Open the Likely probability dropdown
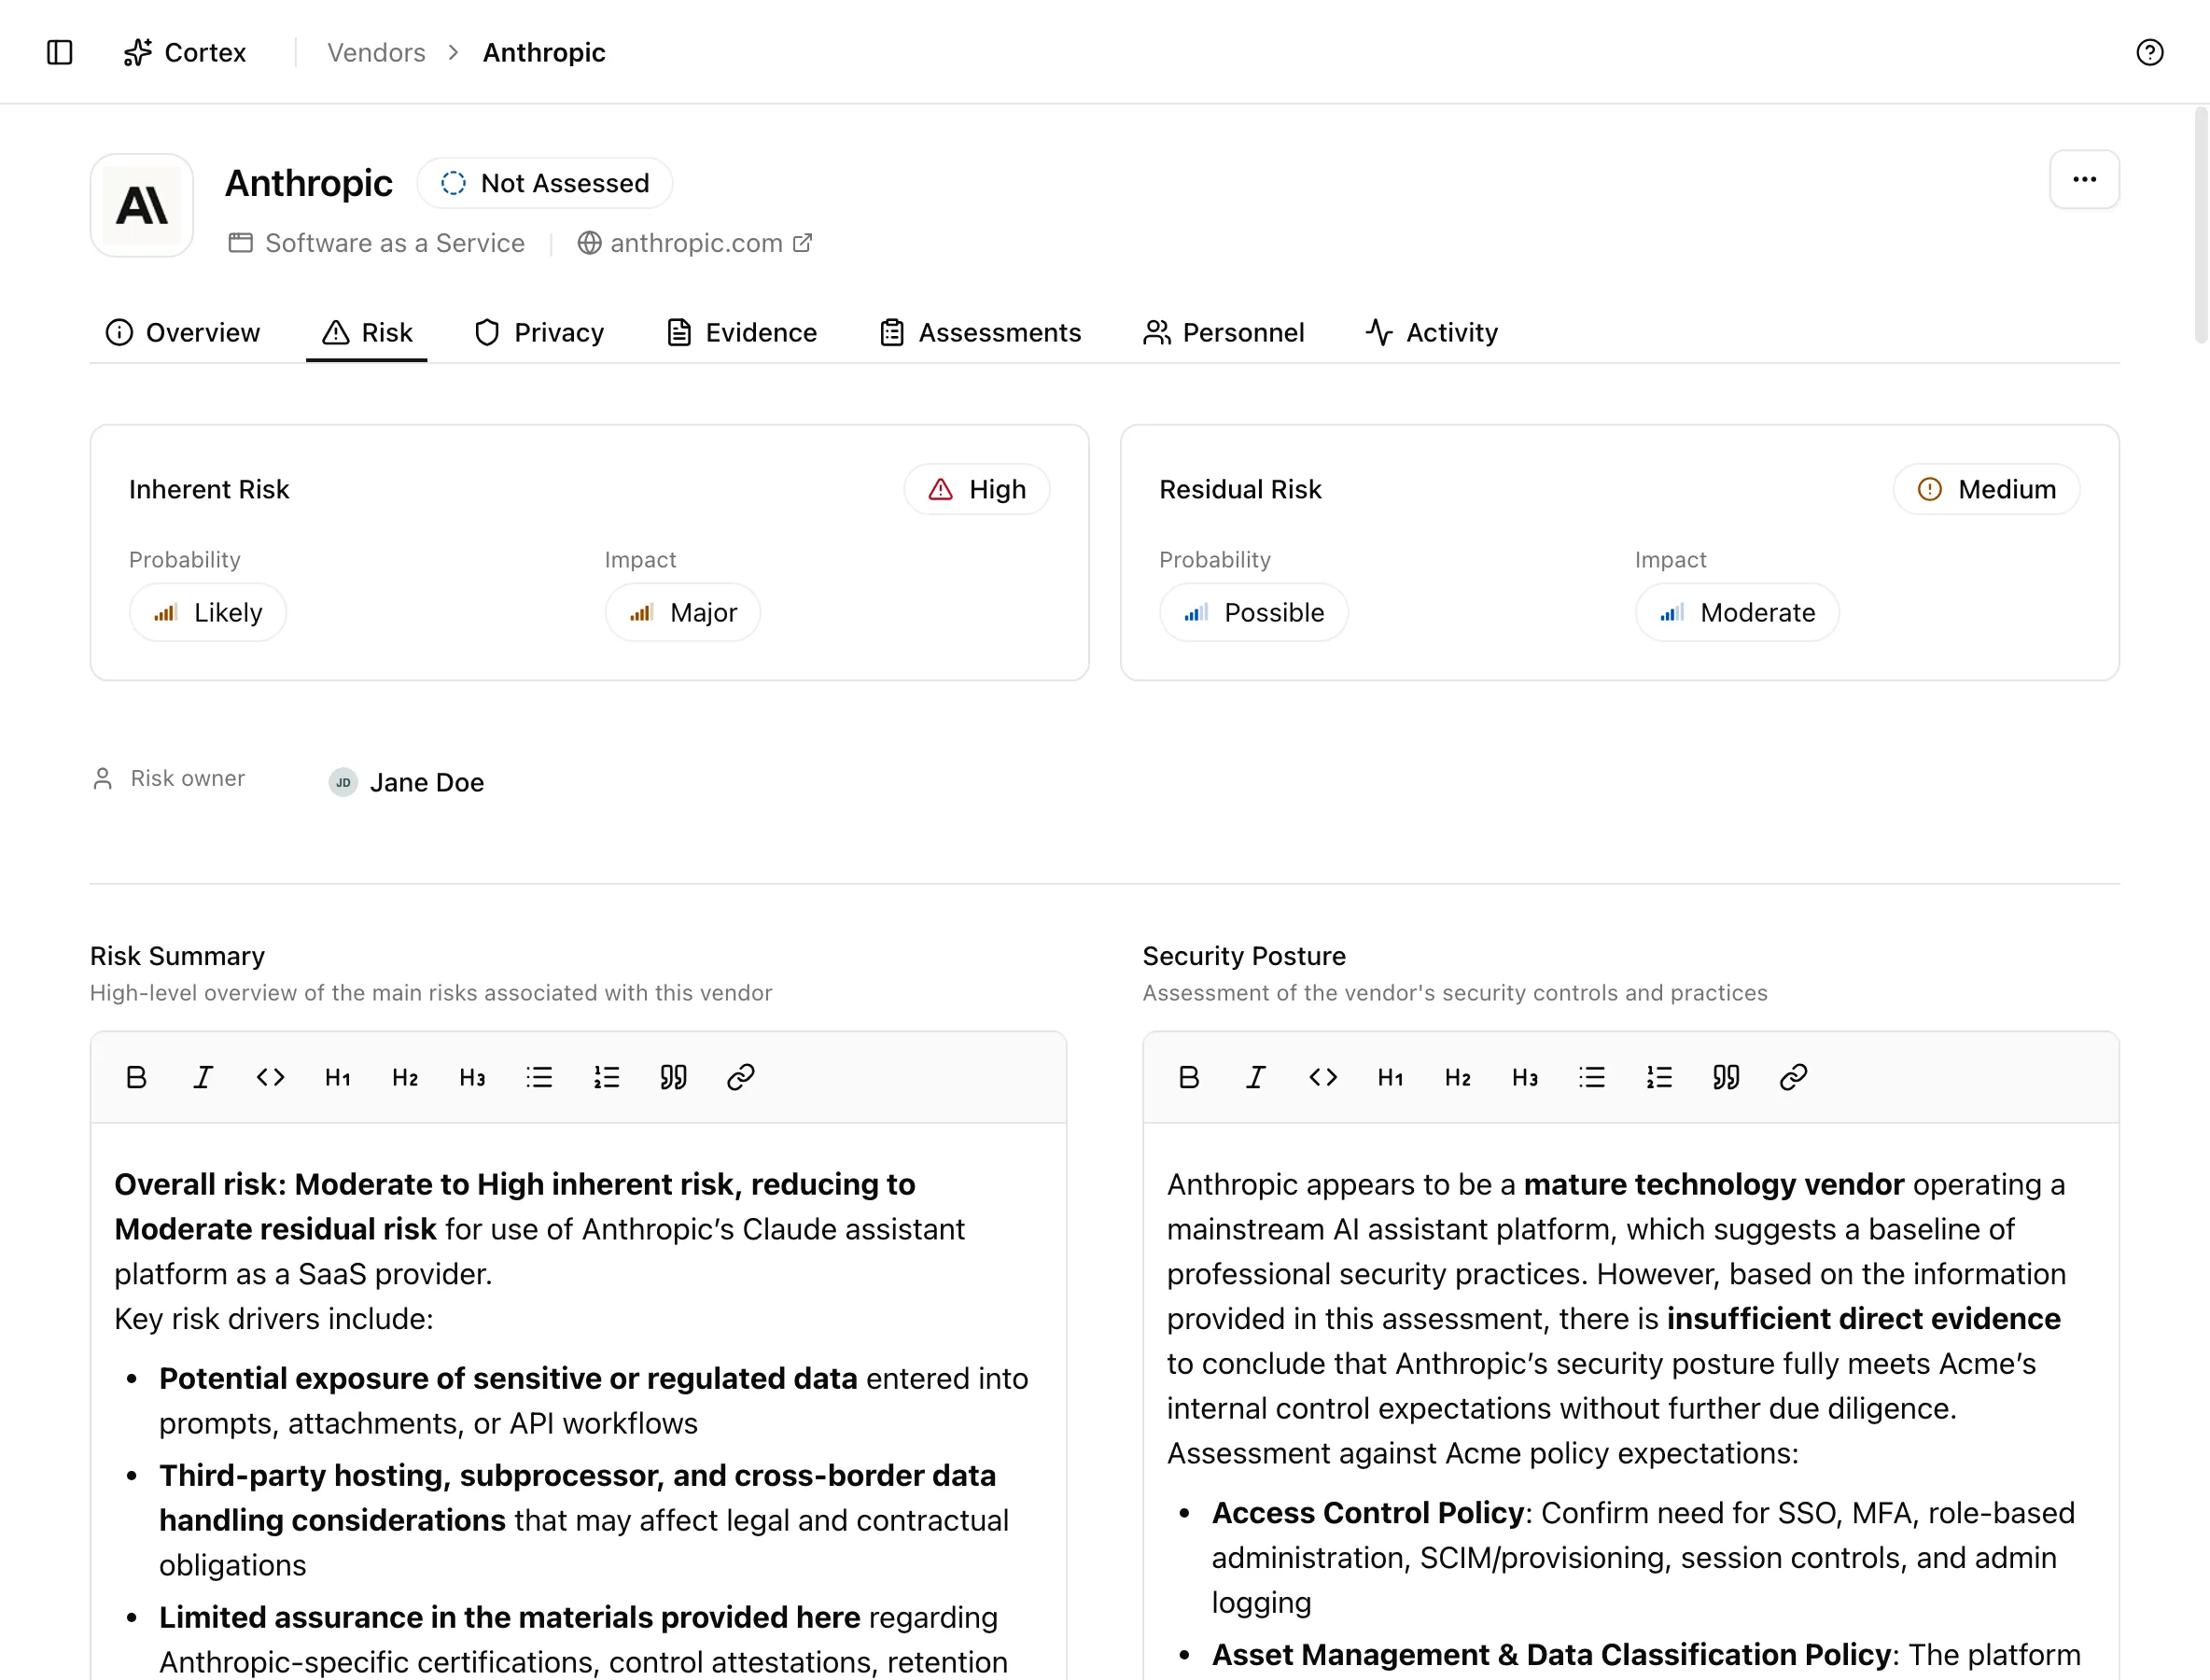2210x1680 pixels. pyautogui.click(x=208, y=612)
